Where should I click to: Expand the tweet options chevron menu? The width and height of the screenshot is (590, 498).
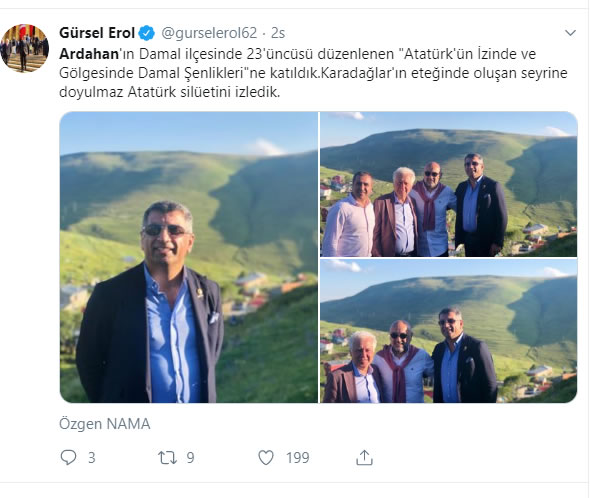(x=570, y=33)
